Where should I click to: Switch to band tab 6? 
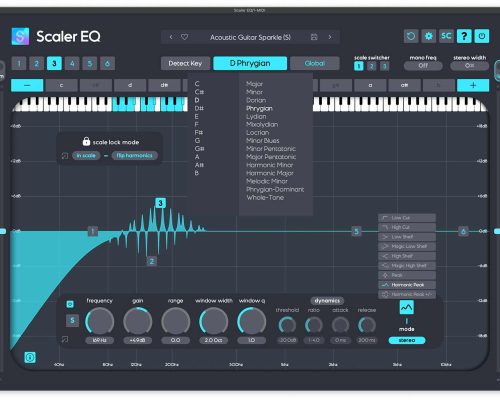[107, 63]
